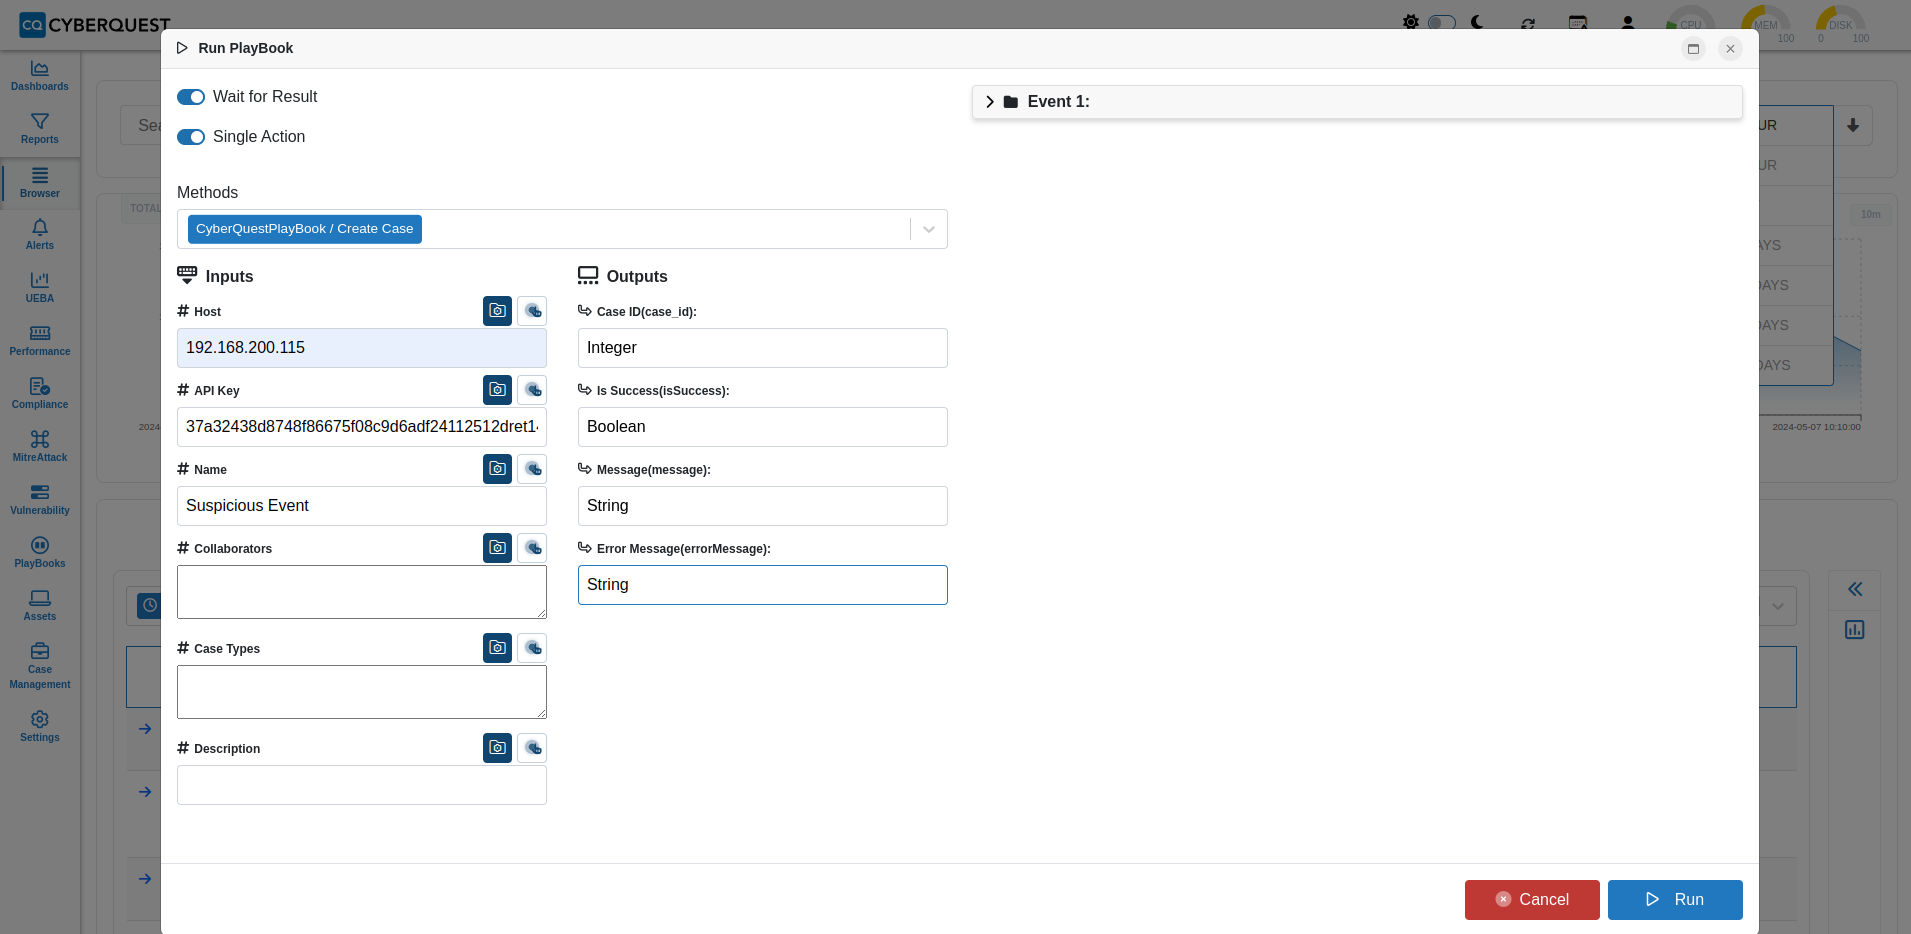
Task: Click the API Key snapshot icon
Action: point(497,390)
